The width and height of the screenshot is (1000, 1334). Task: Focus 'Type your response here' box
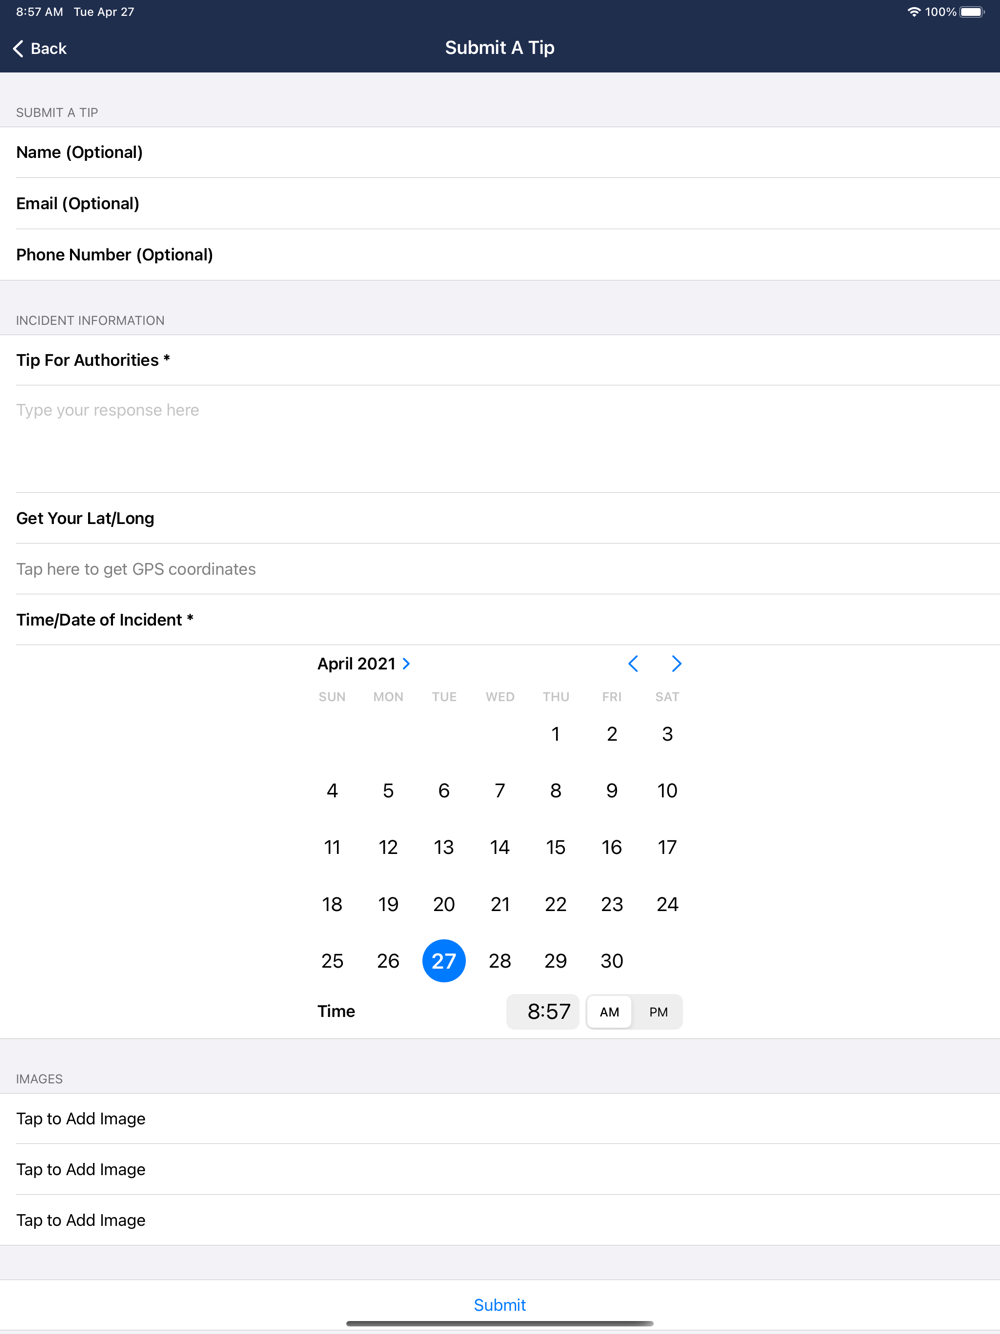click(500, 439)
